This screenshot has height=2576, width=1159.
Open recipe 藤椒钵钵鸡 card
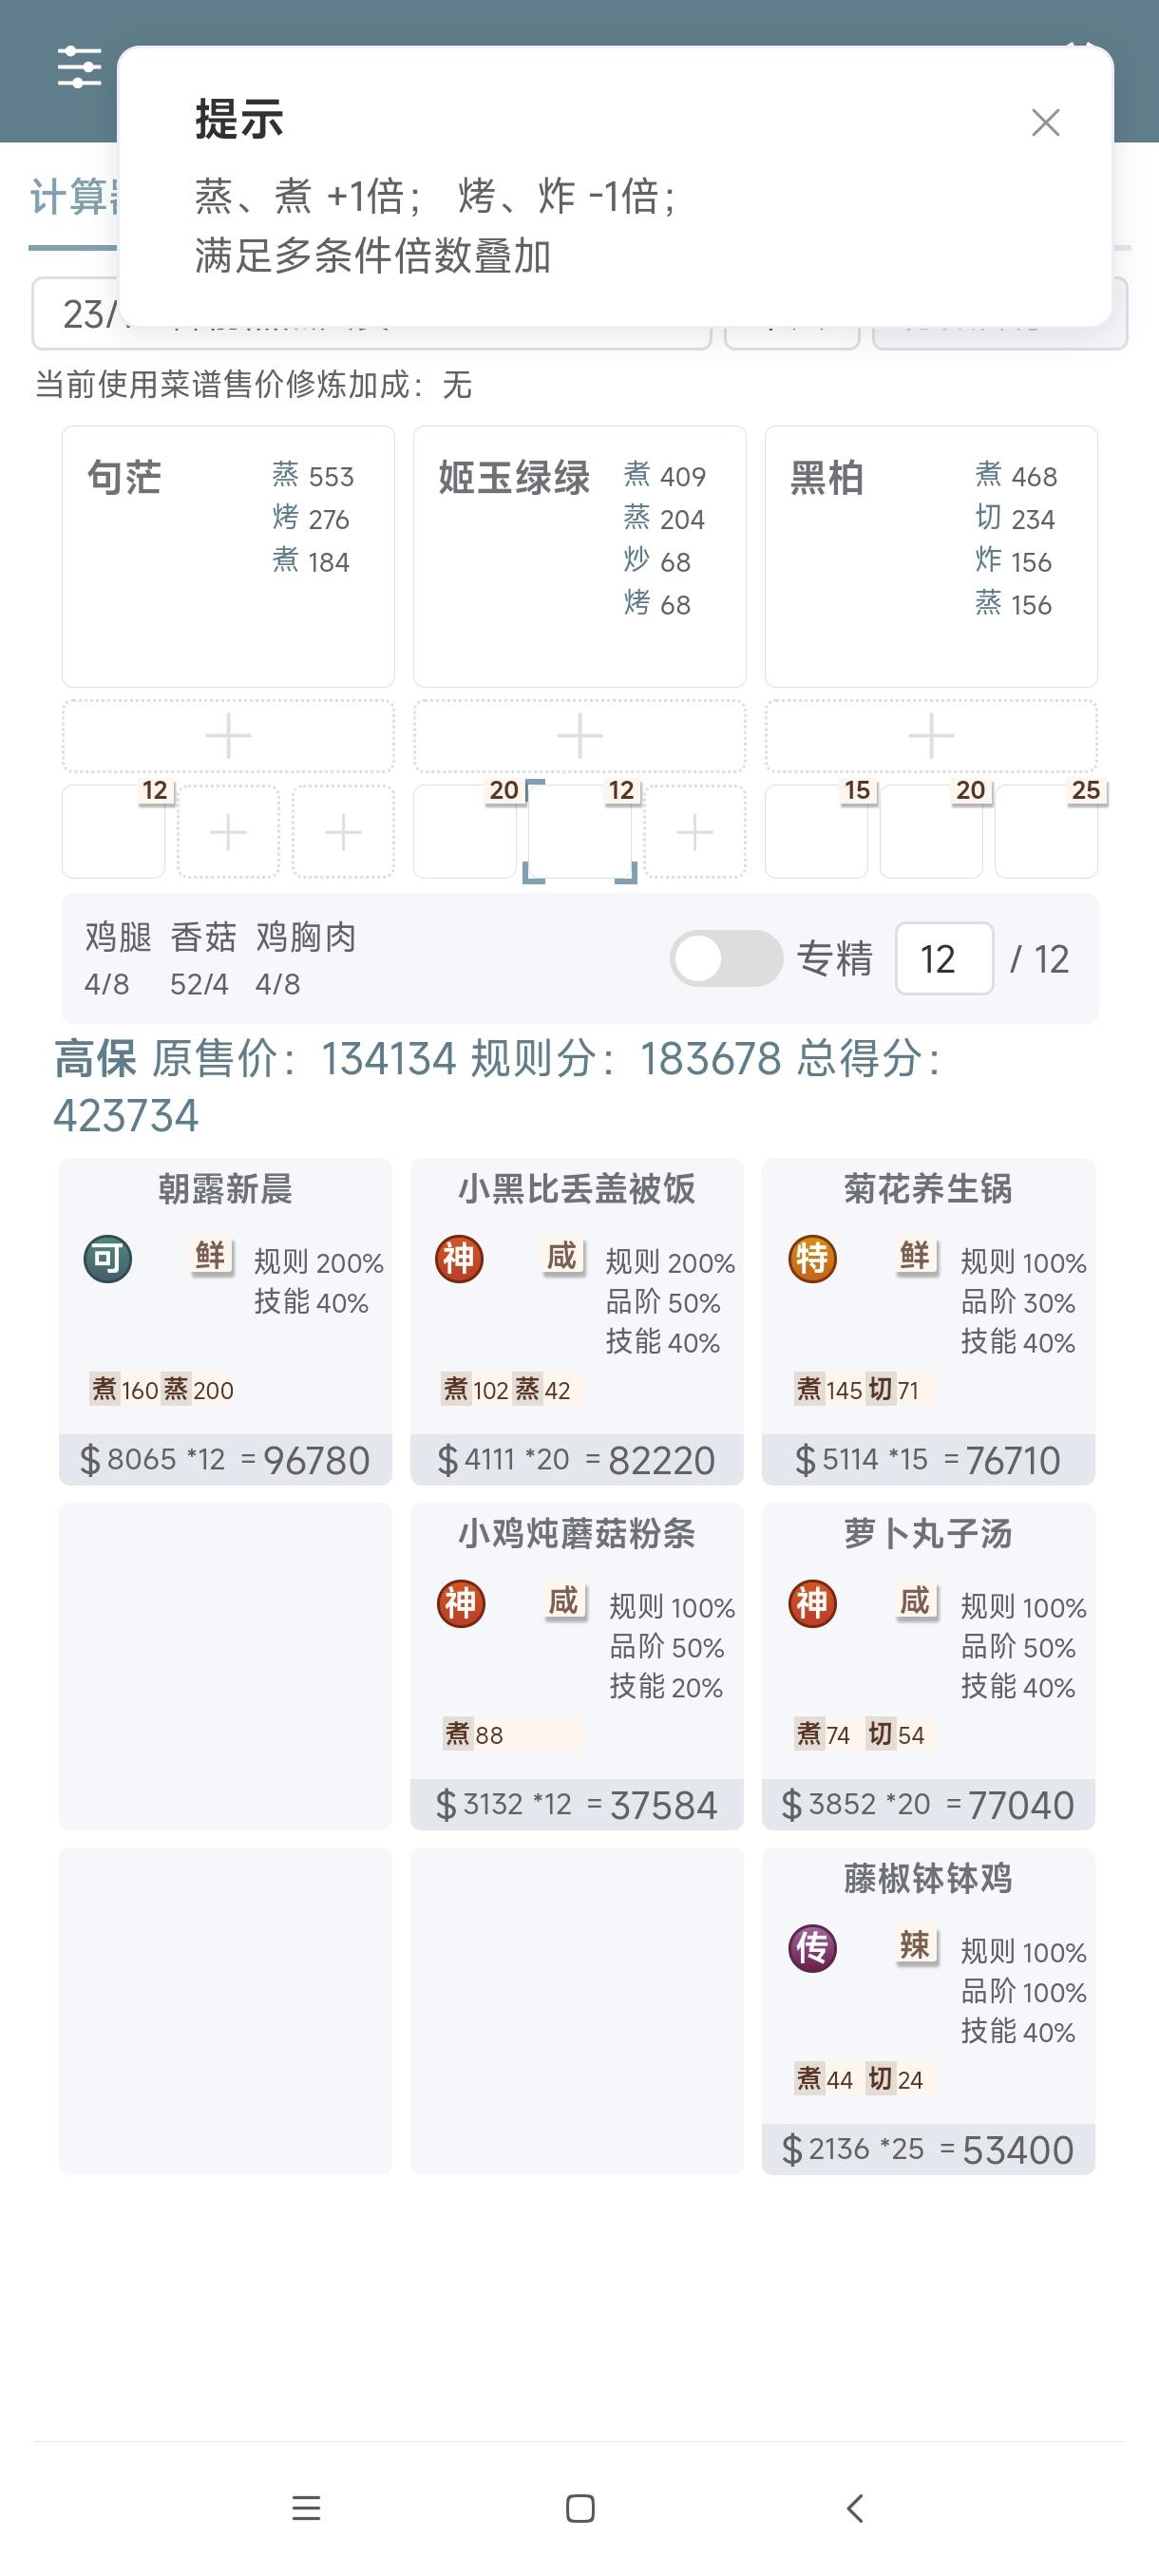tap(928, 2011)
